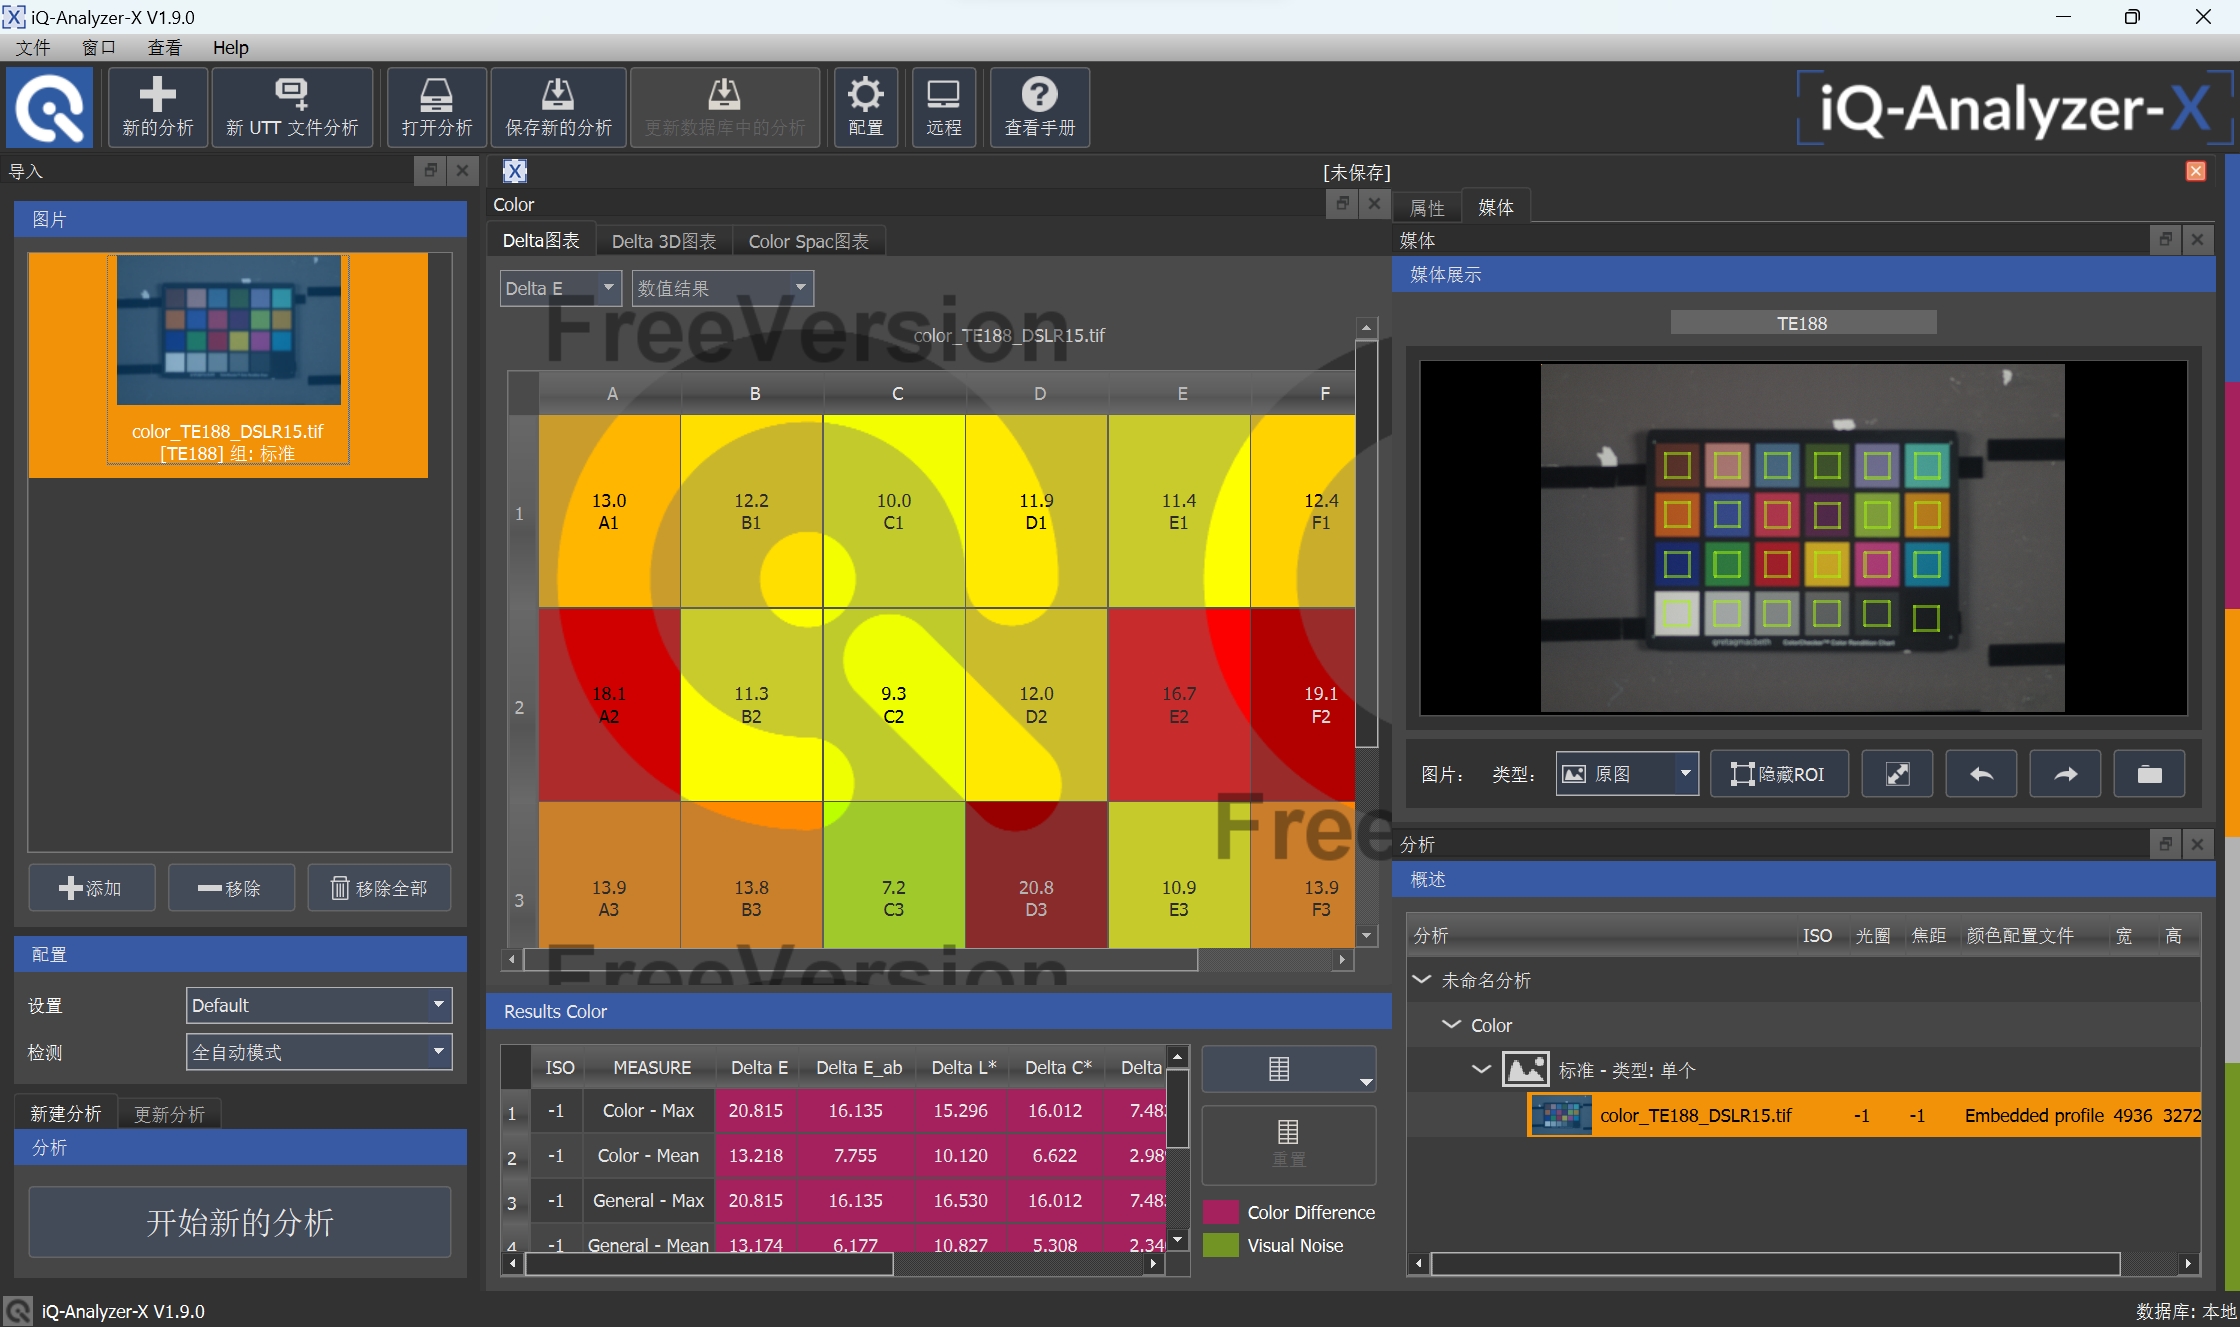2240x1327 pixels.
Task: Click the 开始新的分析 button
Action: 240,1222
